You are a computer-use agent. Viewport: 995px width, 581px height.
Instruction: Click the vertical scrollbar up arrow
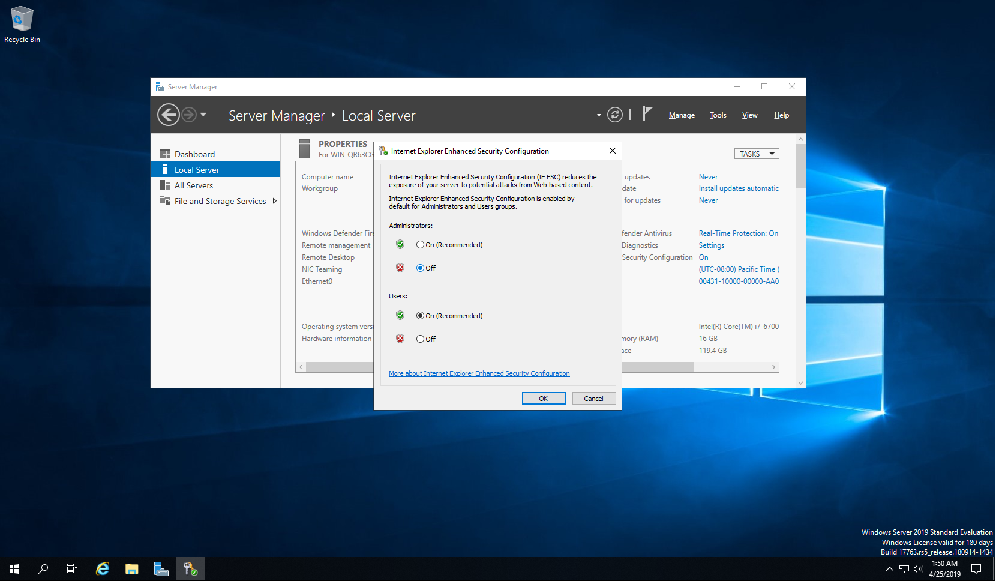click(801, 138)
